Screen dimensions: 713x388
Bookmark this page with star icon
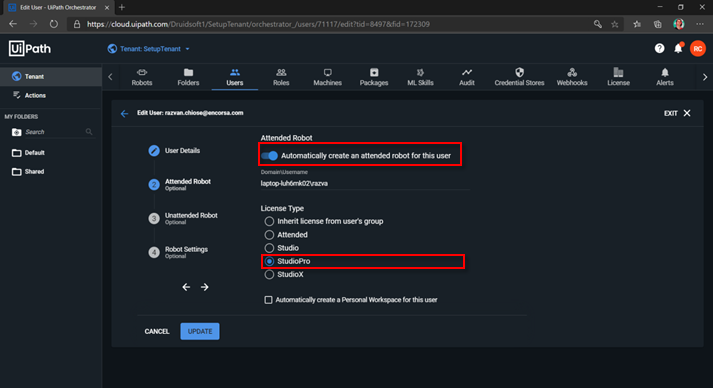coord(615,24)
